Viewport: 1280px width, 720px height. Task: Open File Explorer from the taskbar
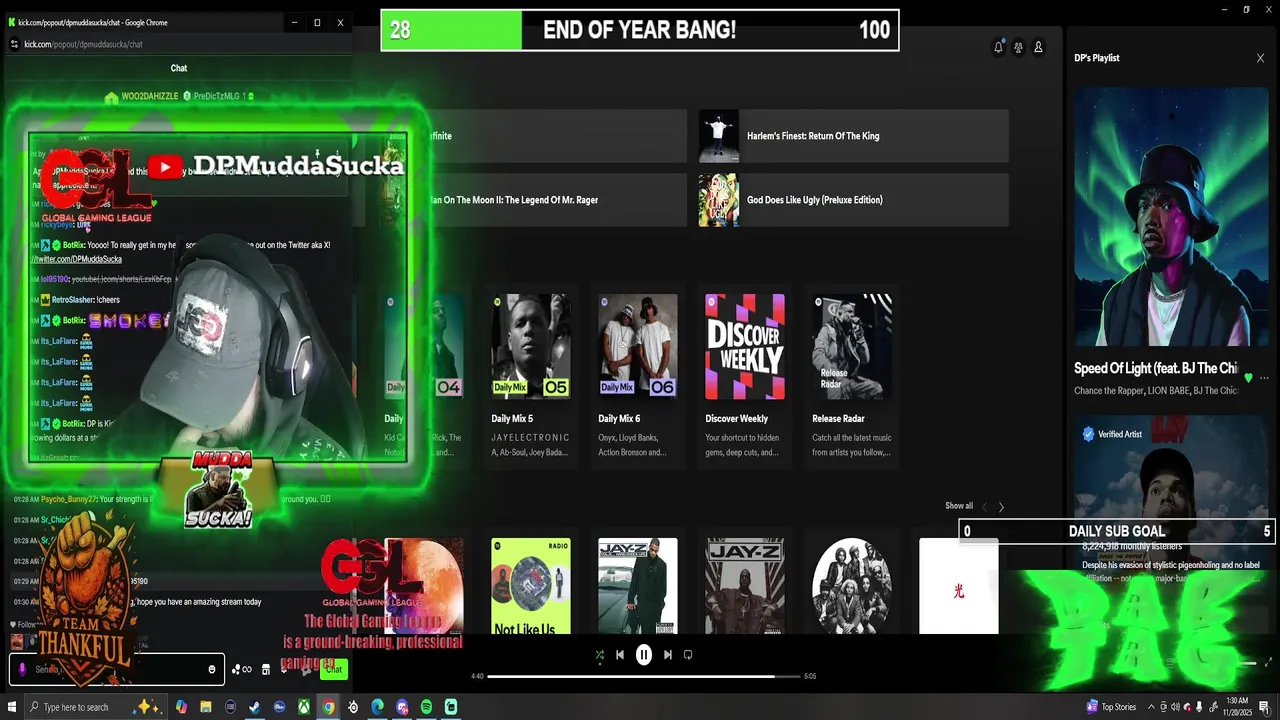pos(206,707)
